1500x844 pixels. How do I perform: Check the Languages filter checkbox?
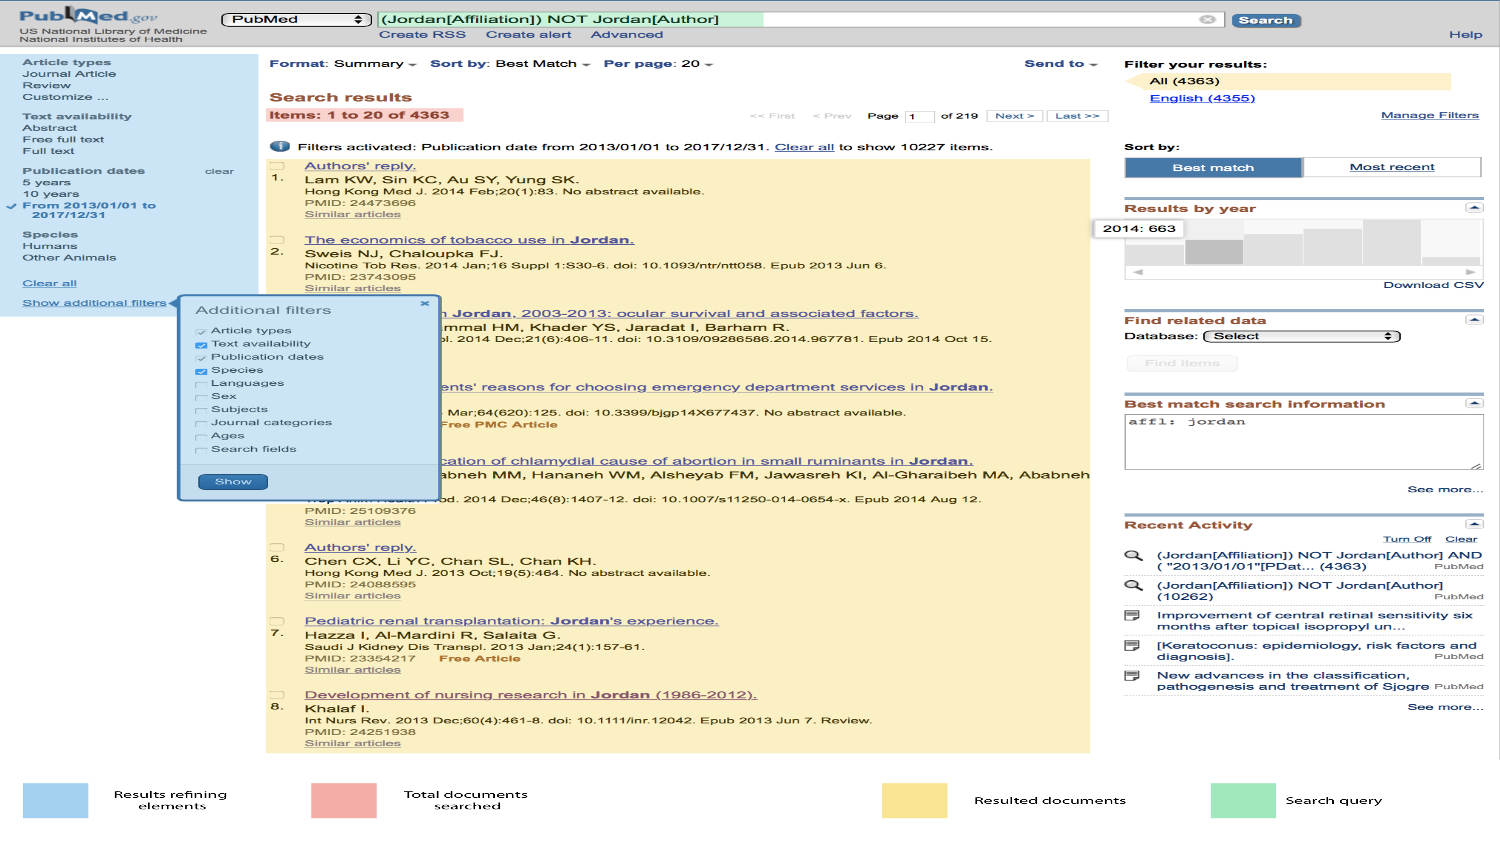point(201,384)
